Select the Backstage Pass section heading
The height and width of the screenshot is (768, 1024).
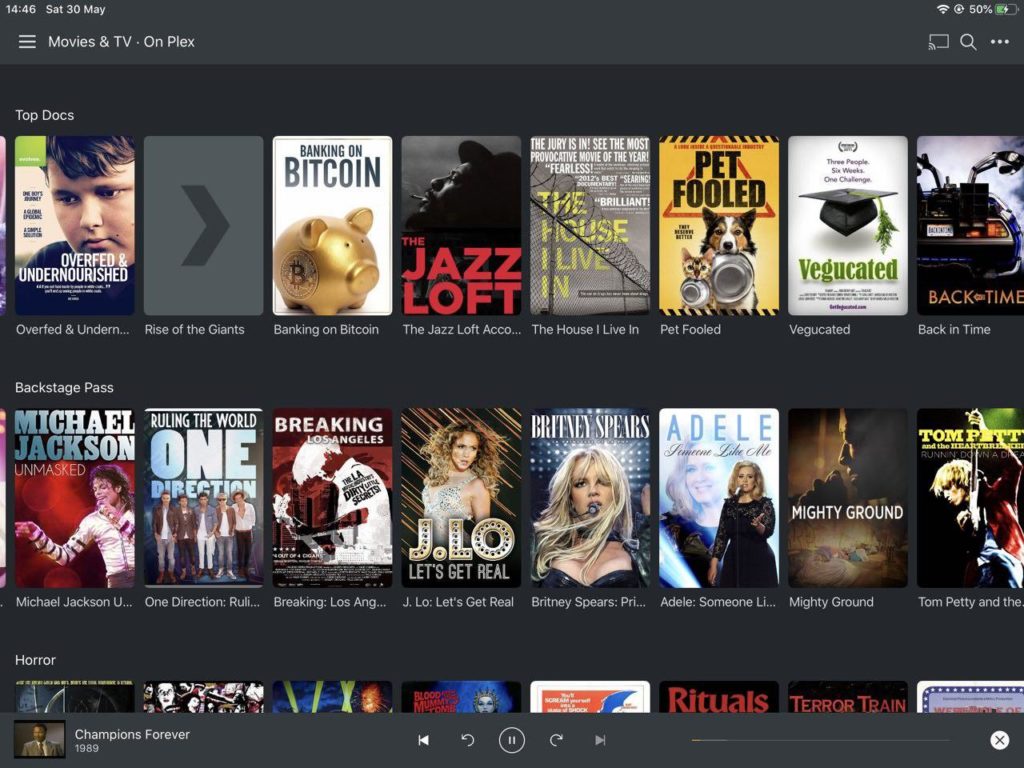pos(64,387)
